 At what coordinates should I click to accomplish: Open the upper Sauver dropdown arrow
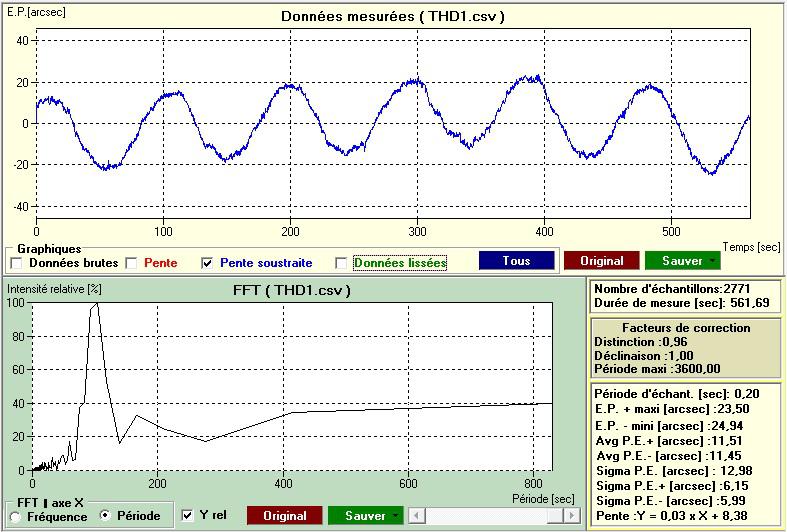(x=712, y=260)
